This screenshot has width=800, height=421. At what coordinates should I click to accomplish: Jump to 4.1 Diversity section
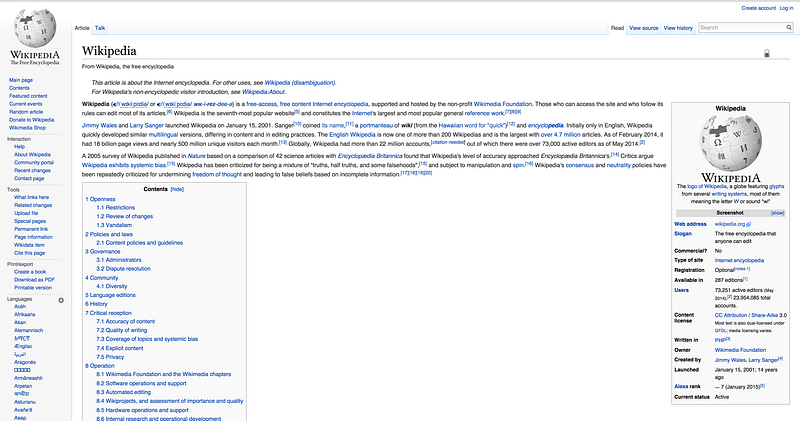(x=112, y=287)
